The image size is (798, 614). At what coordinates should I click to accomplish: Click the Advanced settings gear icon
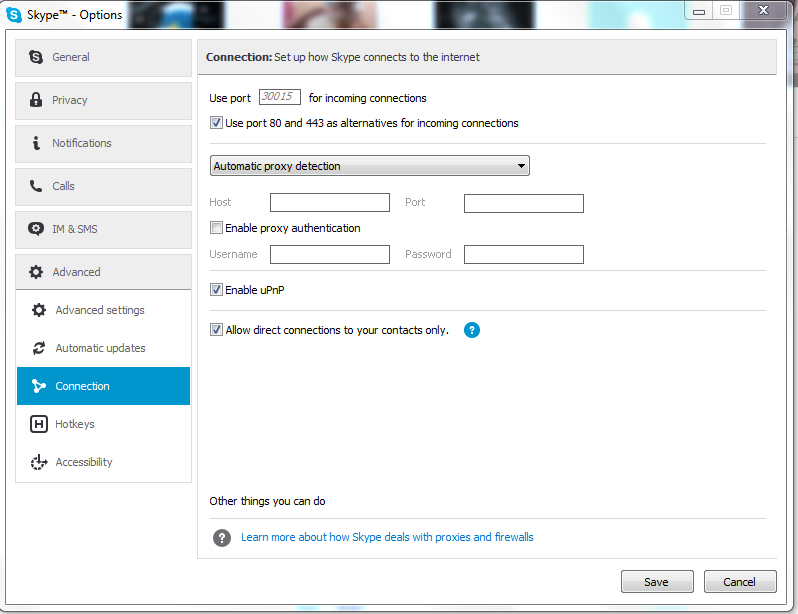[x=39, y=310]
